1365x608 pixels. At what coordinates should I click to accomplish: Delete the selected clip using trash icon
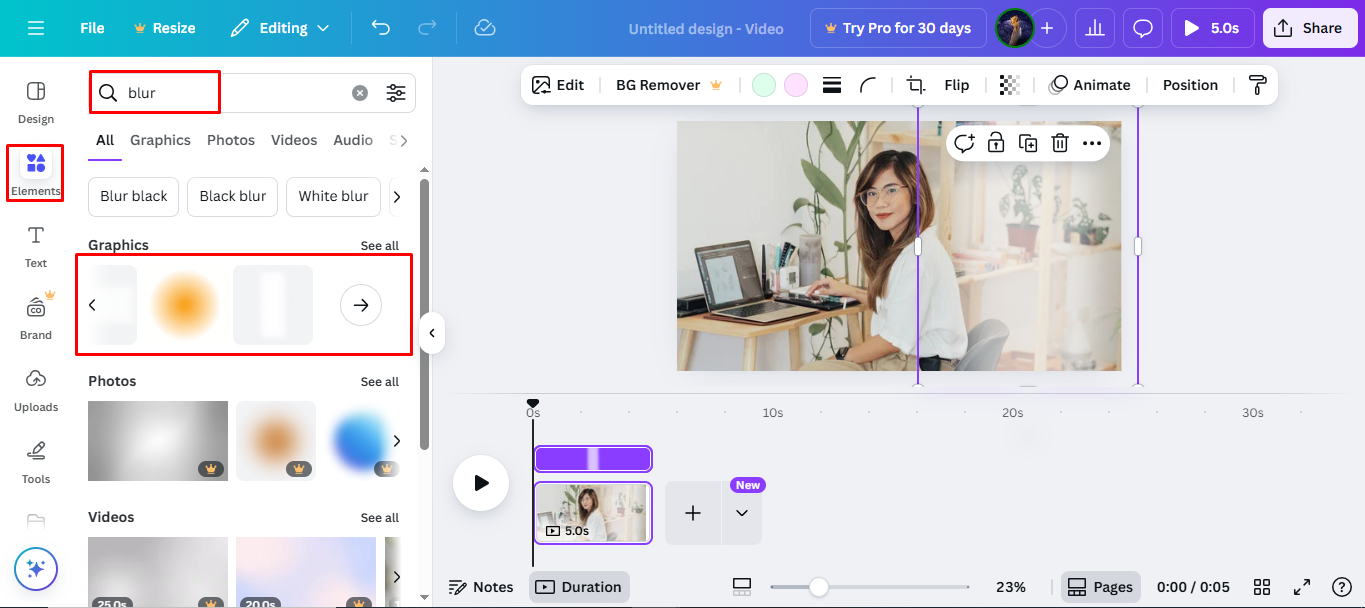1060,143
